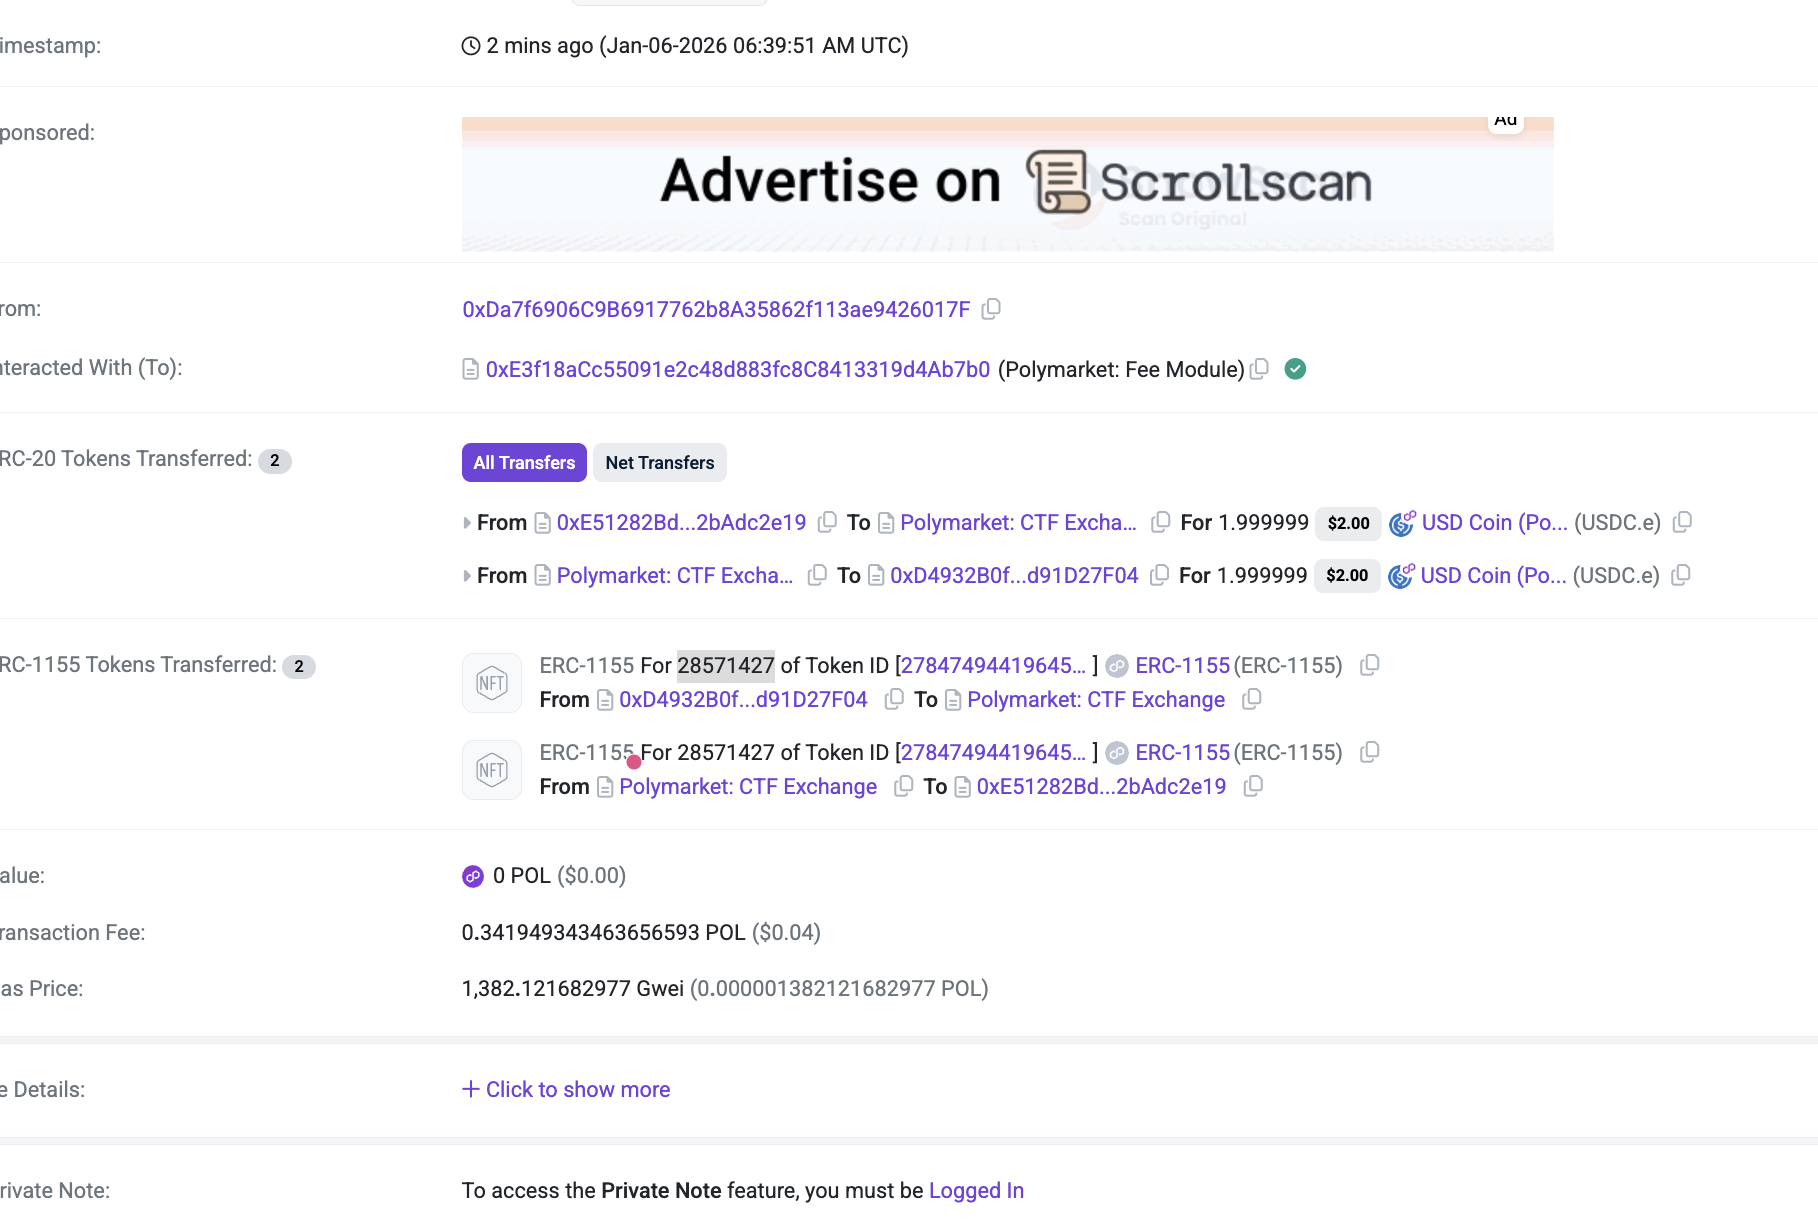
Task: Copy the 0xE51282Bd recipient address in second ERC-1155 transfer
Action: [x=1252, y=786]
